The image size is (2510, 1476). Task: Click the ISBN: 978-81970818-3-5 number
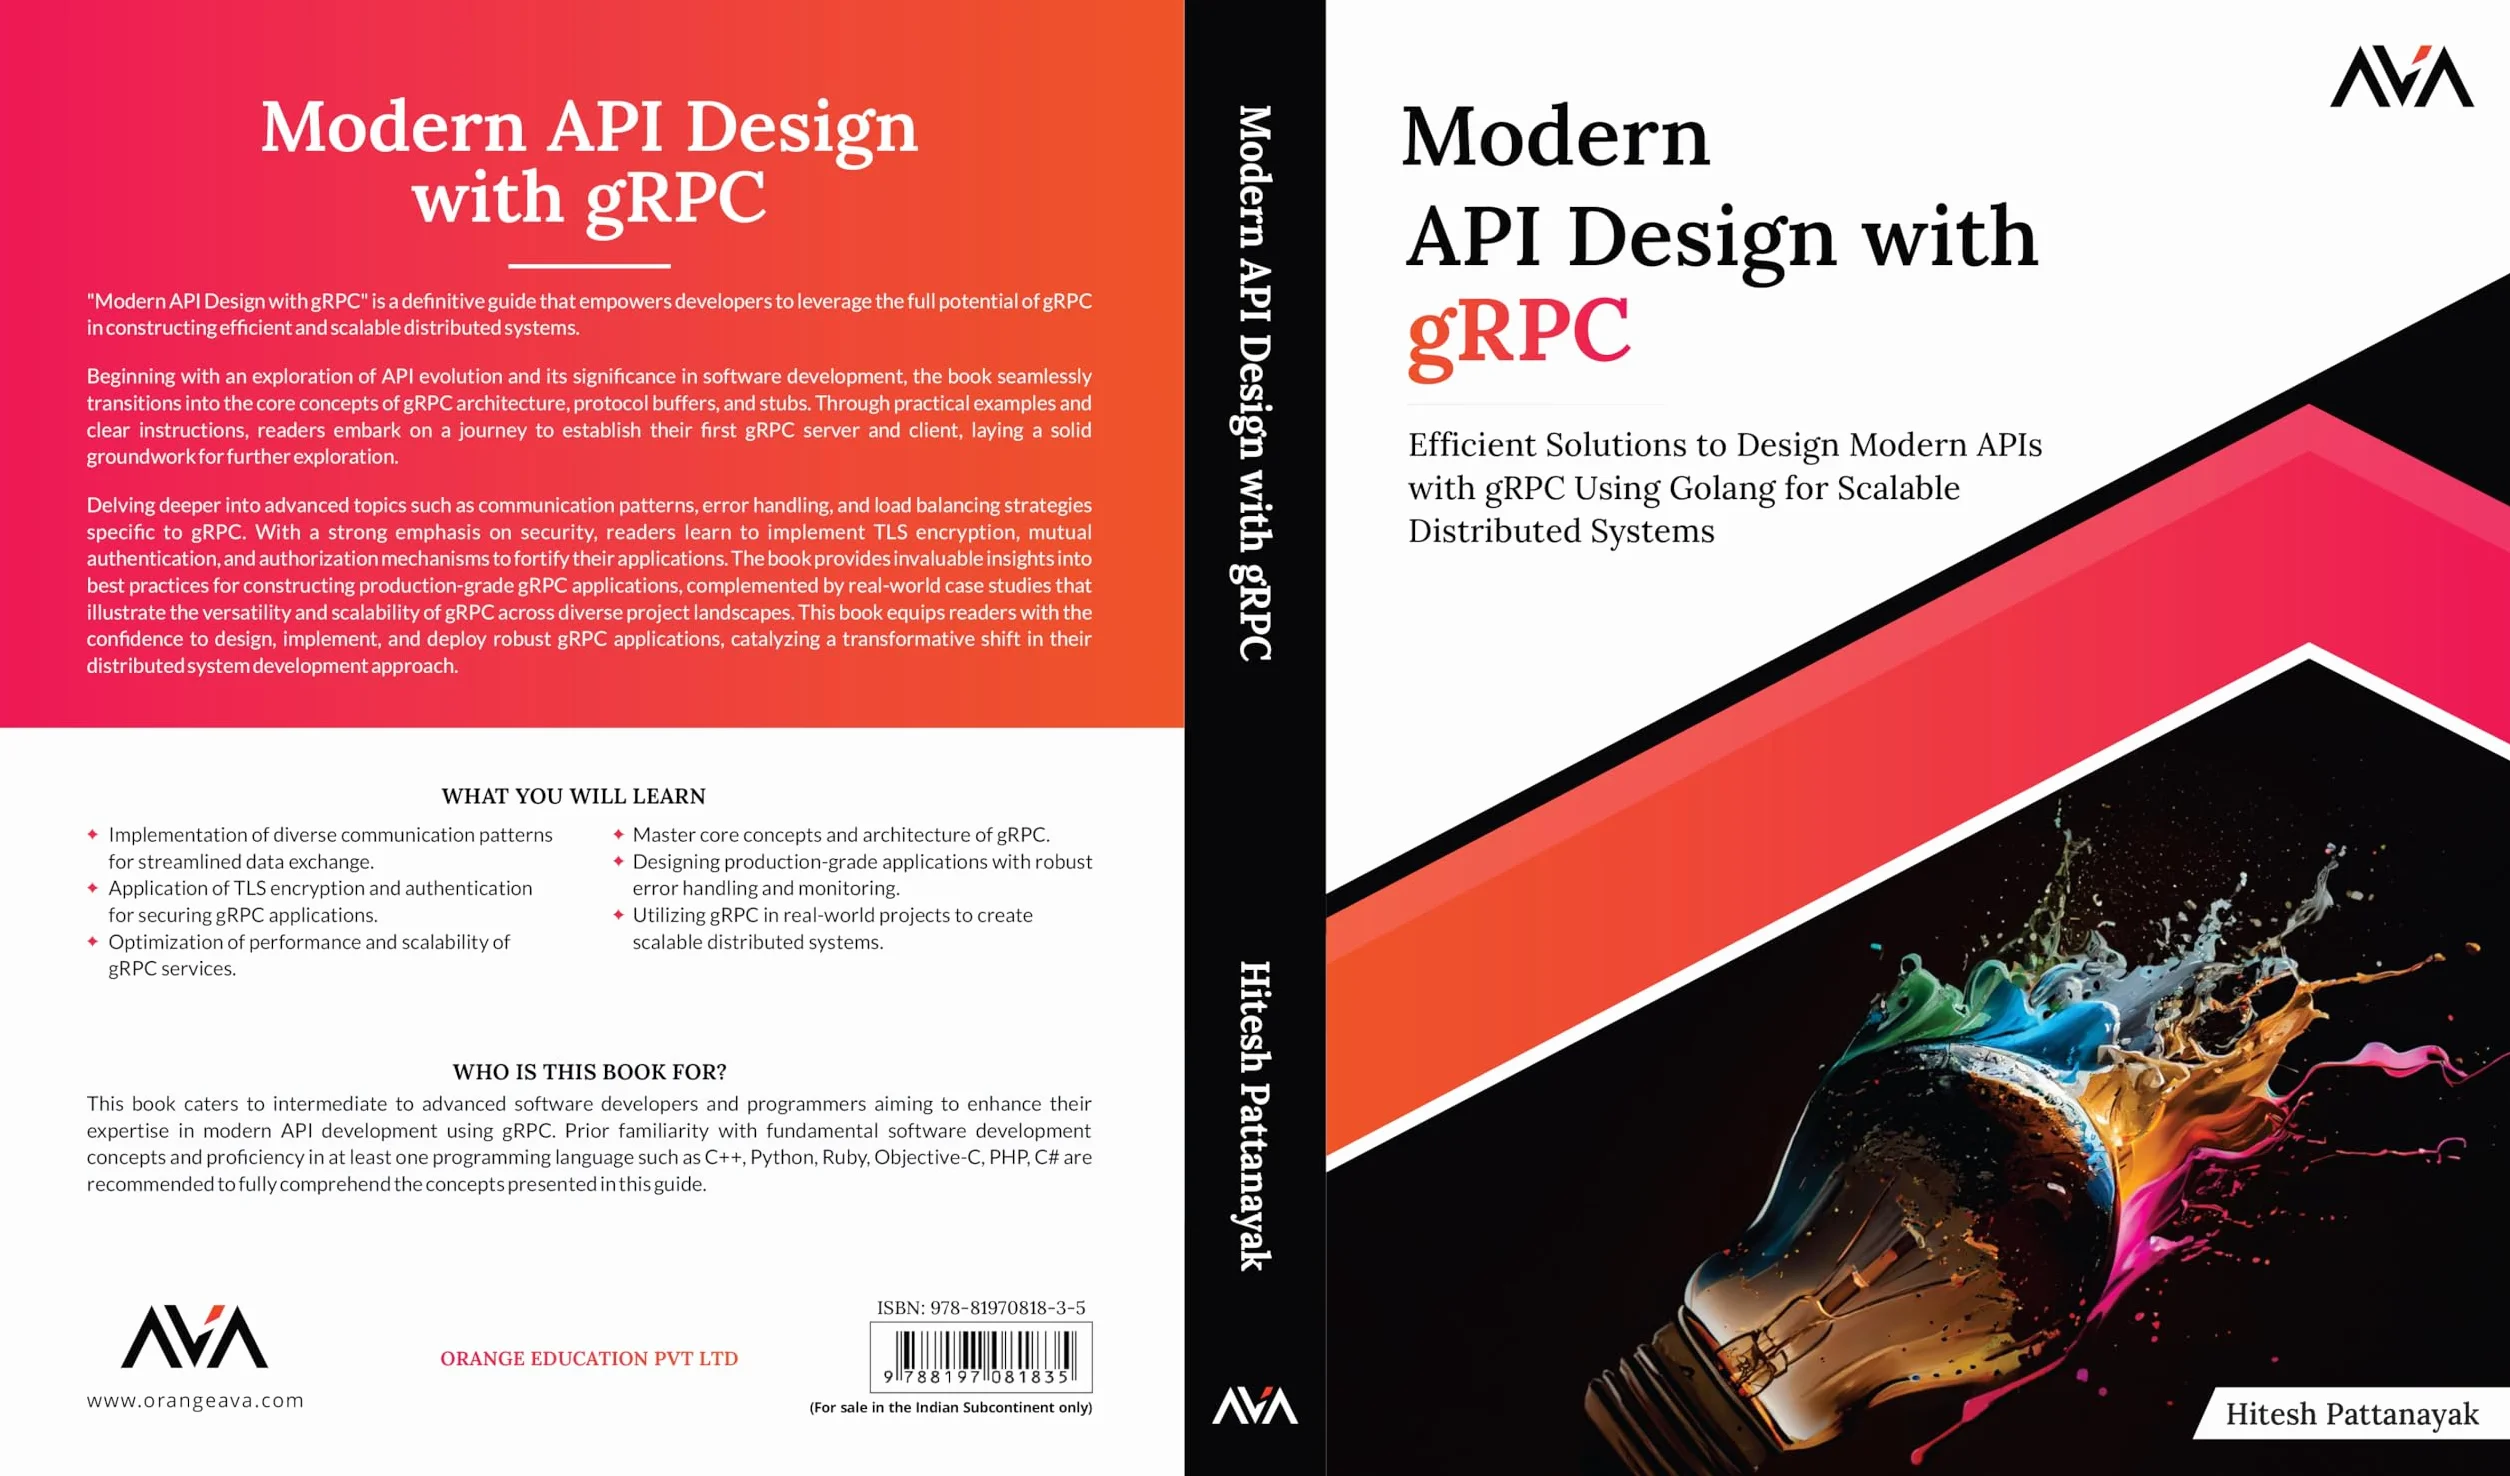pos(981,1307)
